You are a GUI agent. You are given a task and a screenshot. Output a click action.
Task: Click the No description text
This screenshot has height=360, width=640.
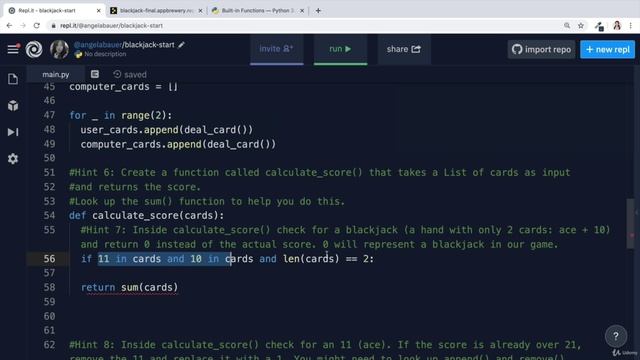point(105,54)
